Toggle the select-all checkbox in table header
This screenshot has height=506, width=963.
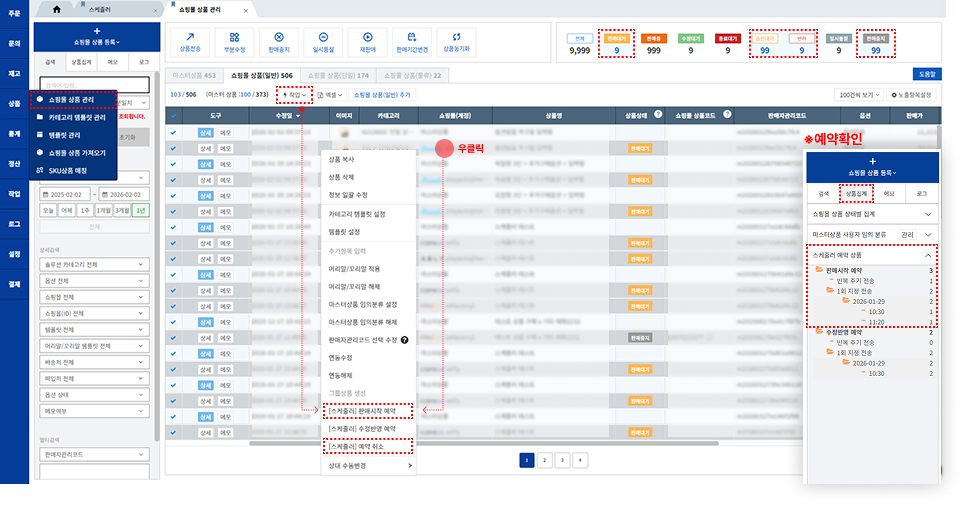[x=174, y=116]
